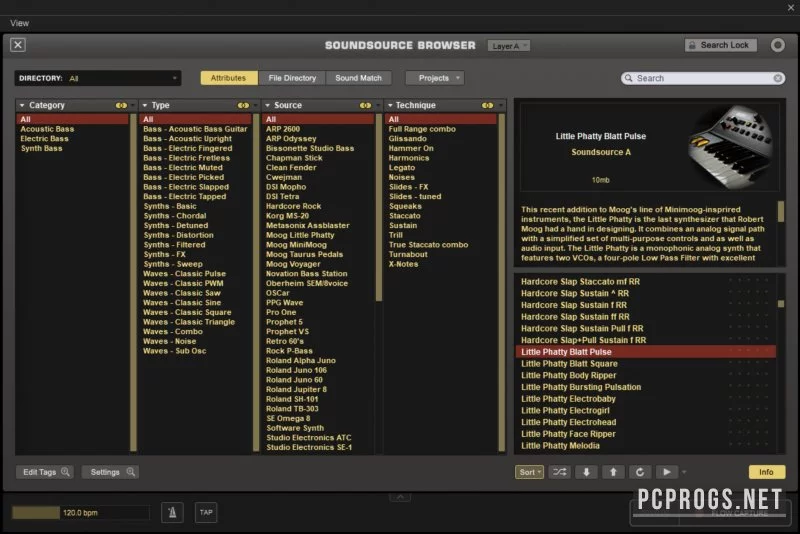
Task: Click the soundsource results list scrollbar
Action: [781, 304]
